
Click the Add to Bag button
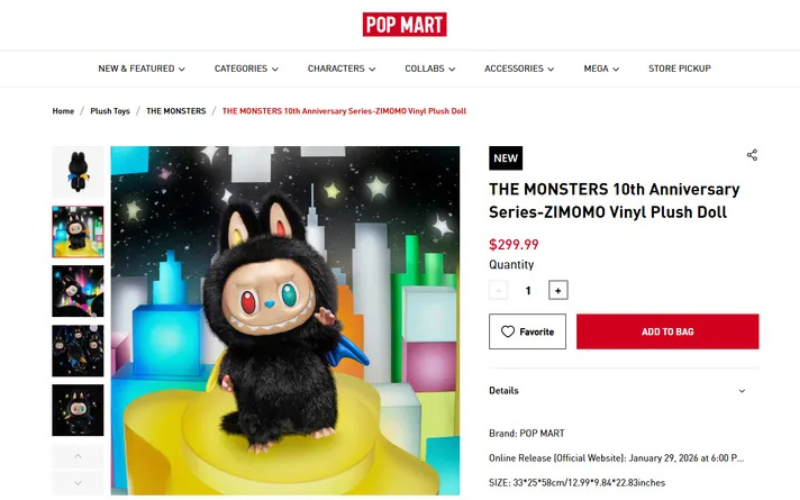click(667, 332)
